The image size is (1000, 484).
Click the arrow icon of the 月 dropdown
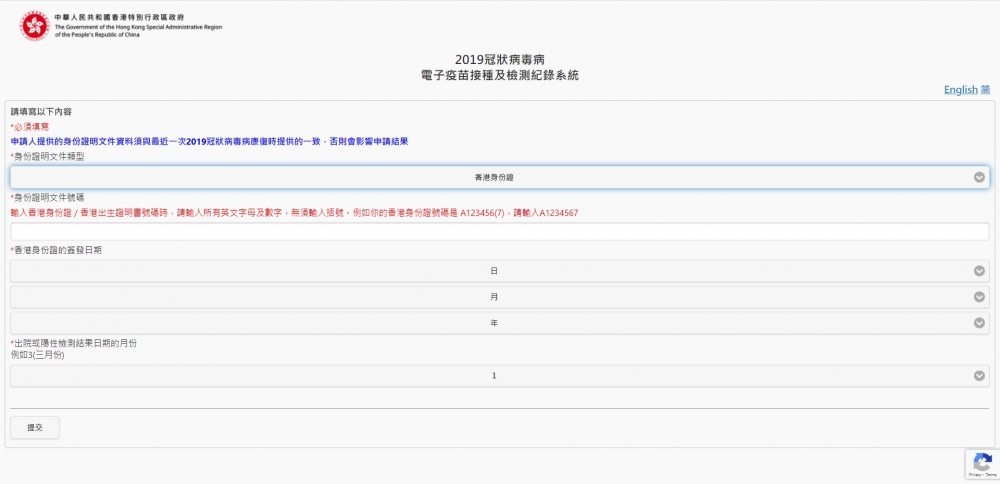pos(979,297)
